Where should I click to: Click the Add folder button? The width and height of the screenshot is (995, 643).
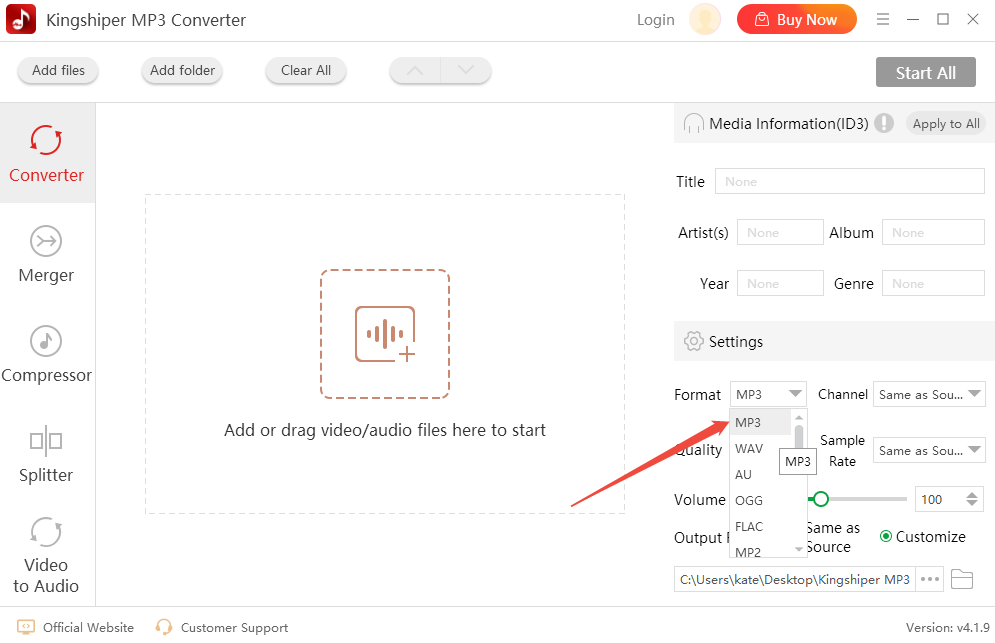pos(182,70)
